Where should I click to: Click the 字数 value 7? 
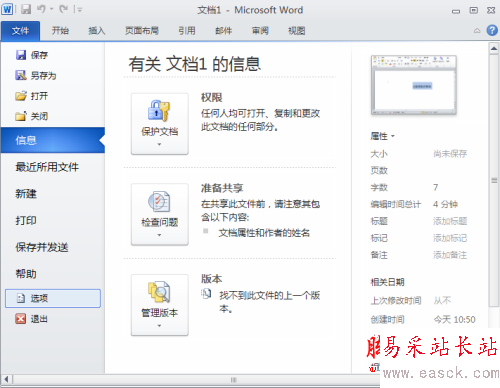(x=436, y=187)
